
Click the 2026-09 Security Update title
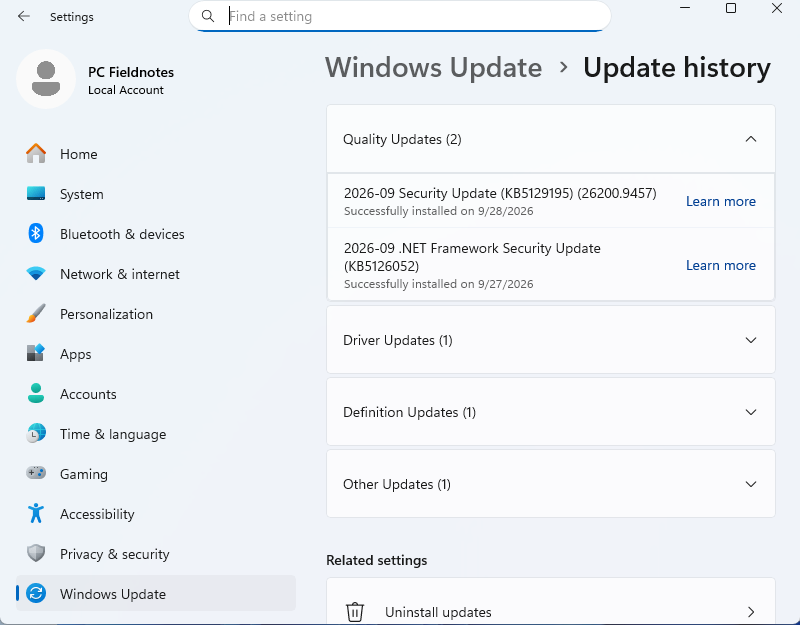(500, 193)
